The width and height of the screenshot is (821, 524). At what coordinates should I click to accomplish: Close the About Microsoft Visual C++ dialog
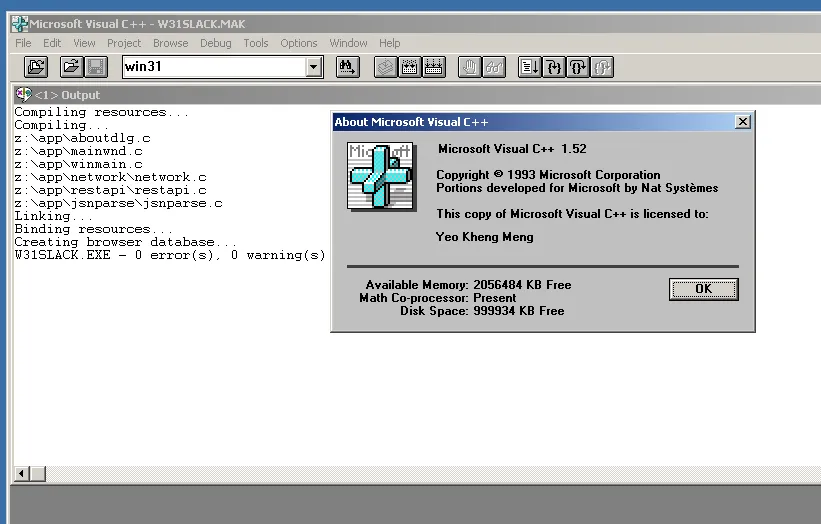(x=742, y=122)
